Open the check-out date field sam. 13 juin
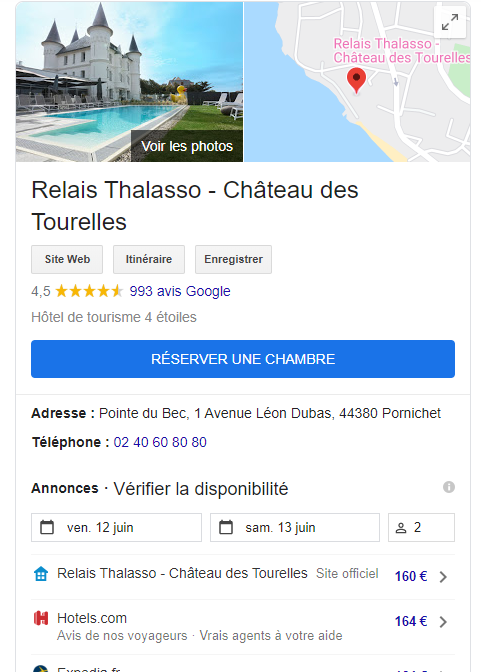Image resolution: width=481 pixels, height=672 pixels. pos(295,528)
